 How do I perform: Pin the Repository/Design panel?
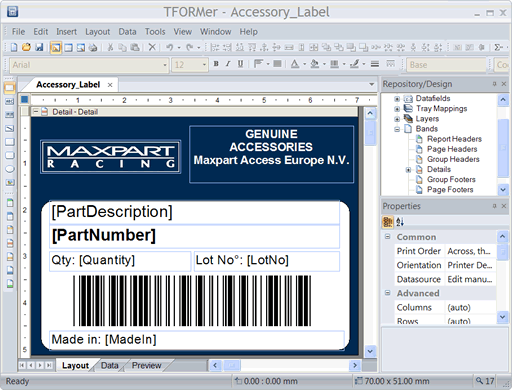tap(495, 84)
